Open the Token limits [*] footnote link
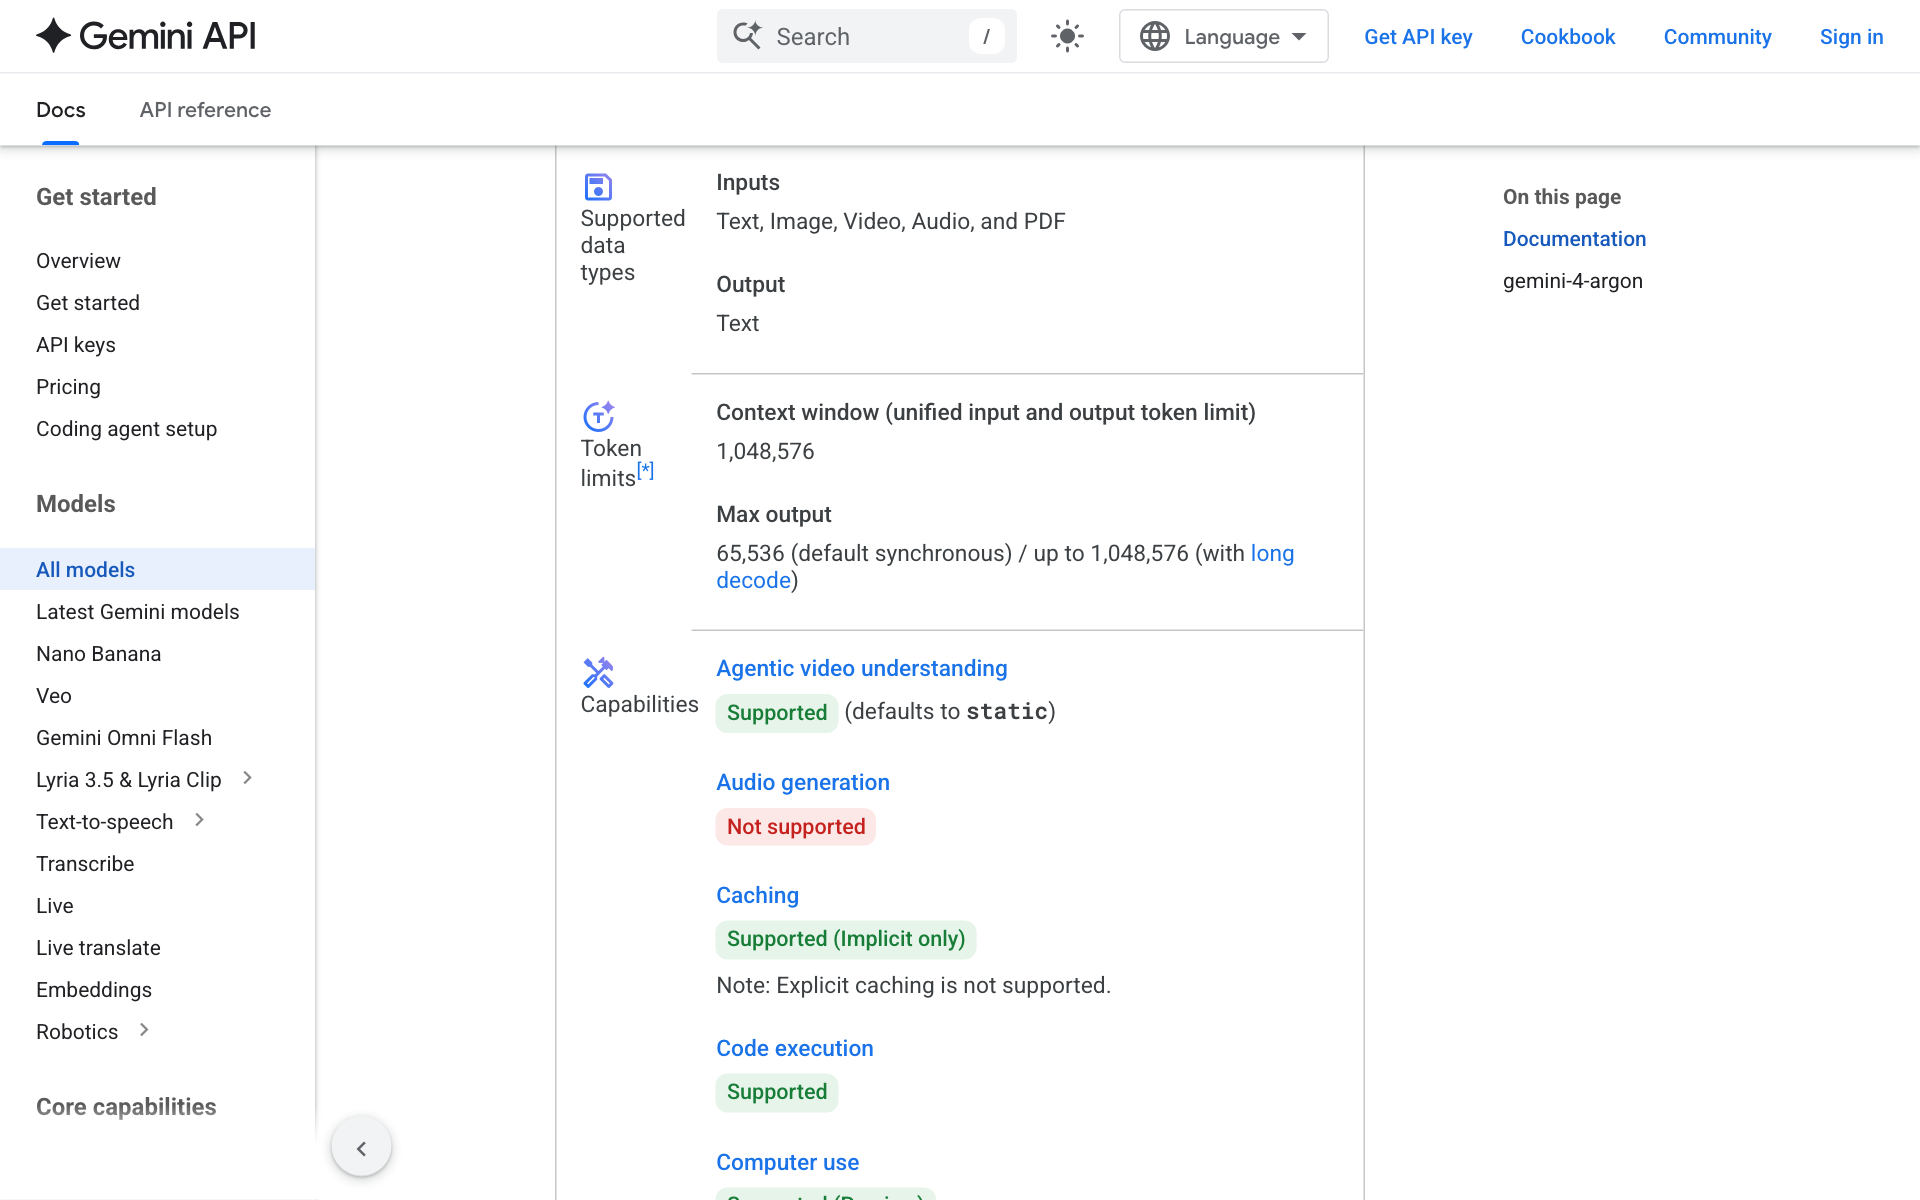Image resolution: width=1920 pixels, height=1200 pixels. tap(646, 470)
